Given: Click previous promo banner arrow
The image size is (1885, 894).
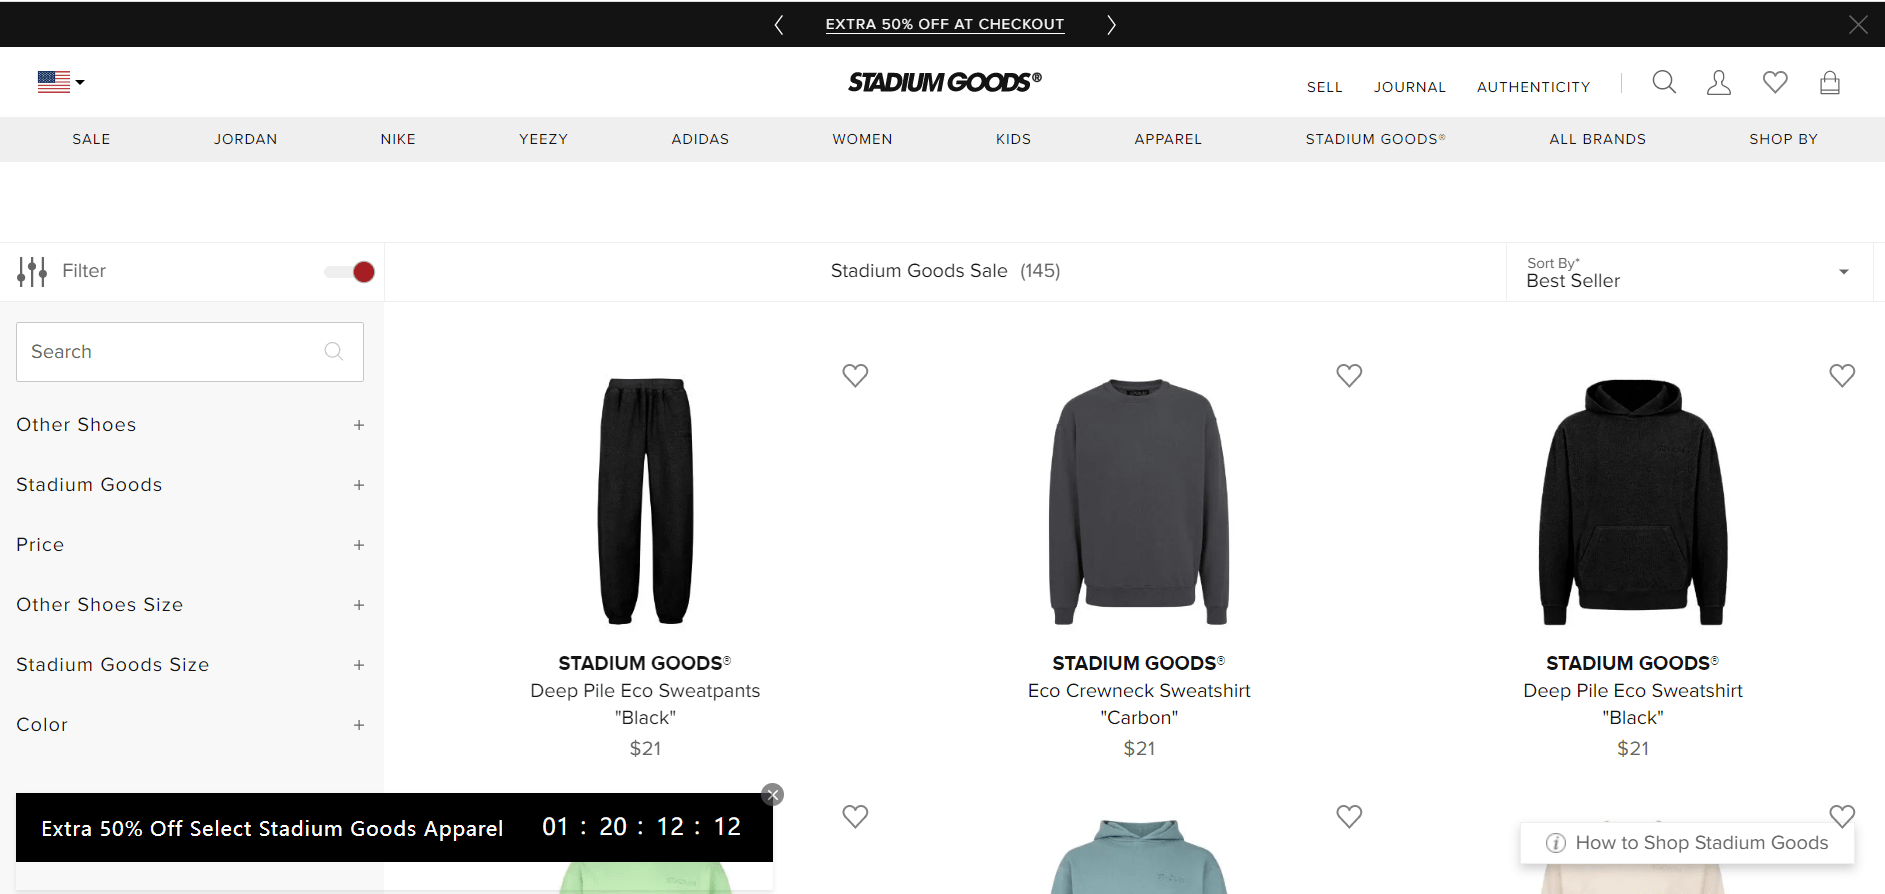Looking at the screenshot, I should point(779,25).
